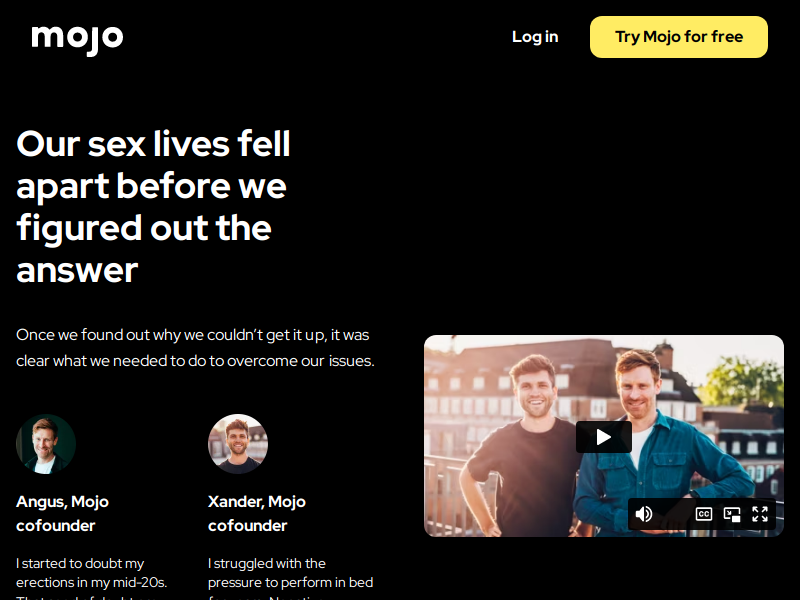
Task: Enable picture-in-picture mode icon
Action: 732,514
